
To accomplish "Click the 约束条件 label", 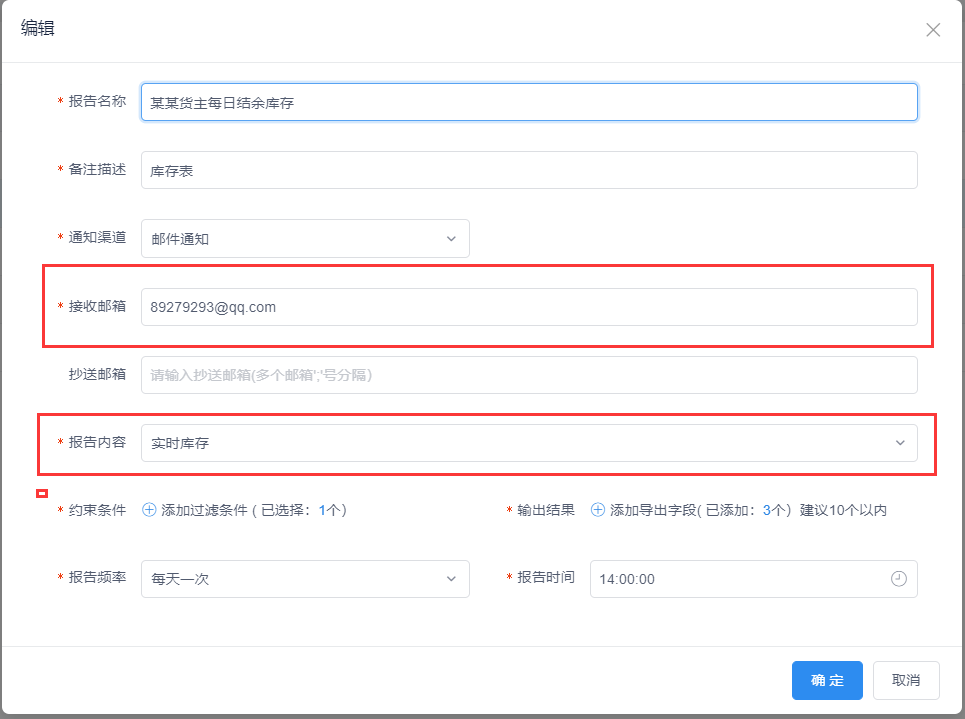I will (x=97, y=510).
